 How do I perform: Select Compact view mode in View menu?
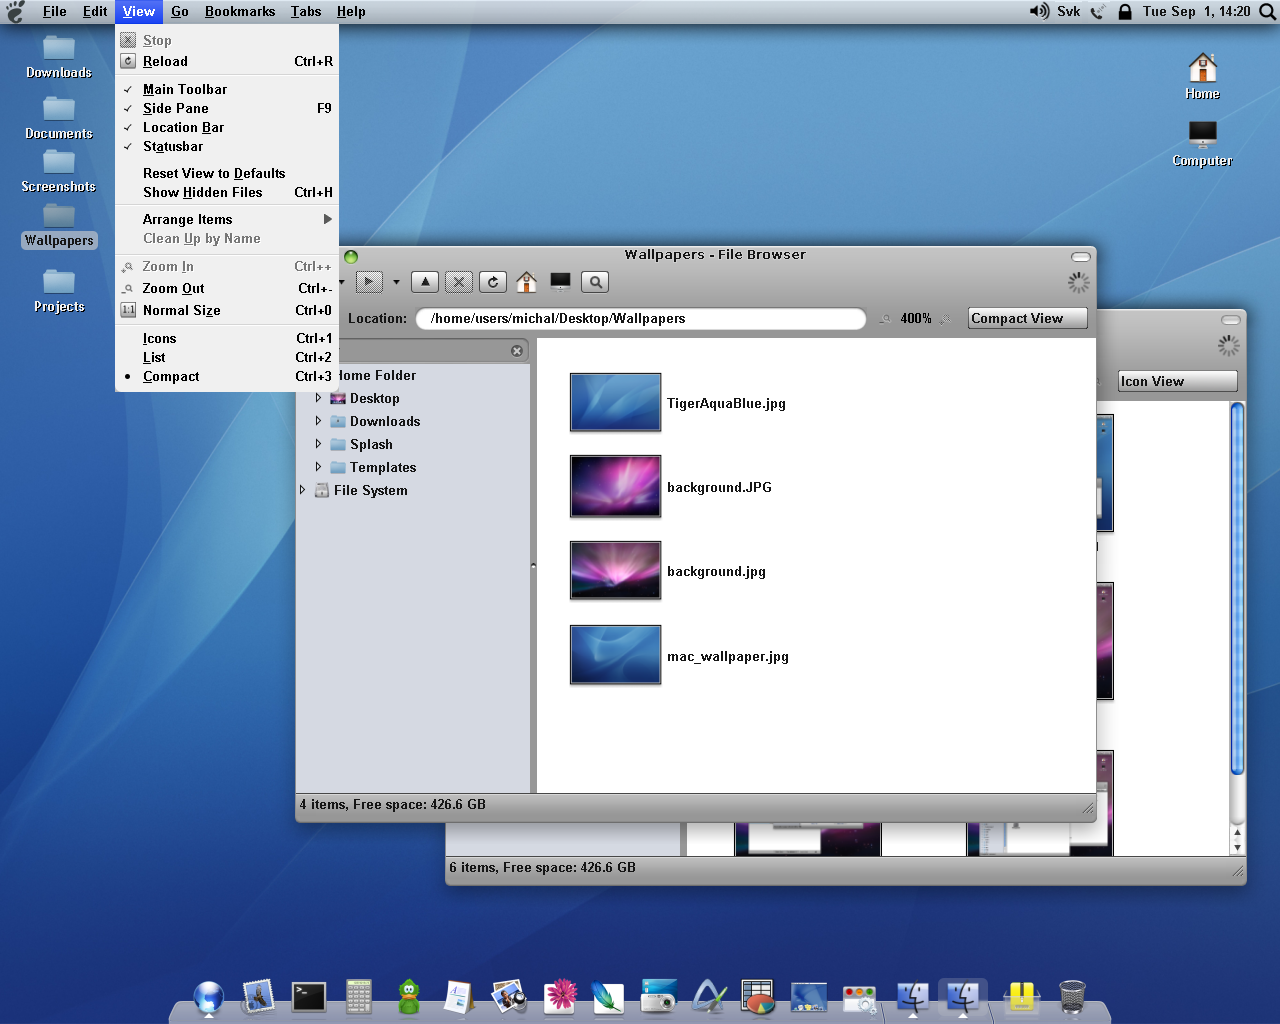pyautogui.click(x=227, y=376)
